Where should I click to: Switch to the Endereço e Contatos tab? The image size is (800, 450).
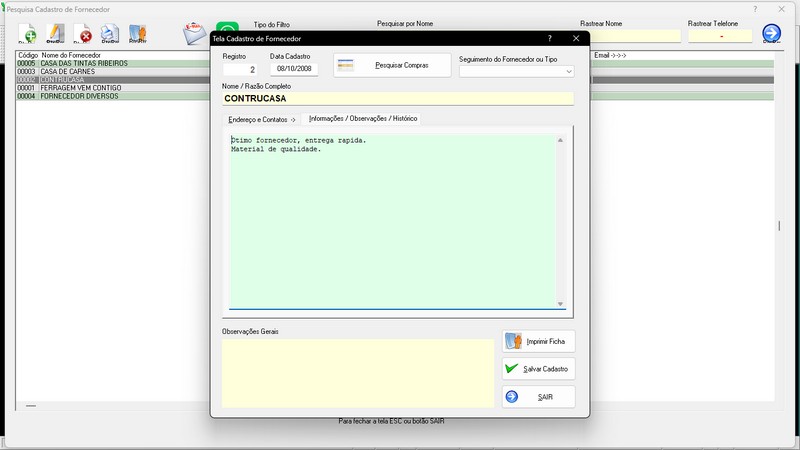pos(262,119)
